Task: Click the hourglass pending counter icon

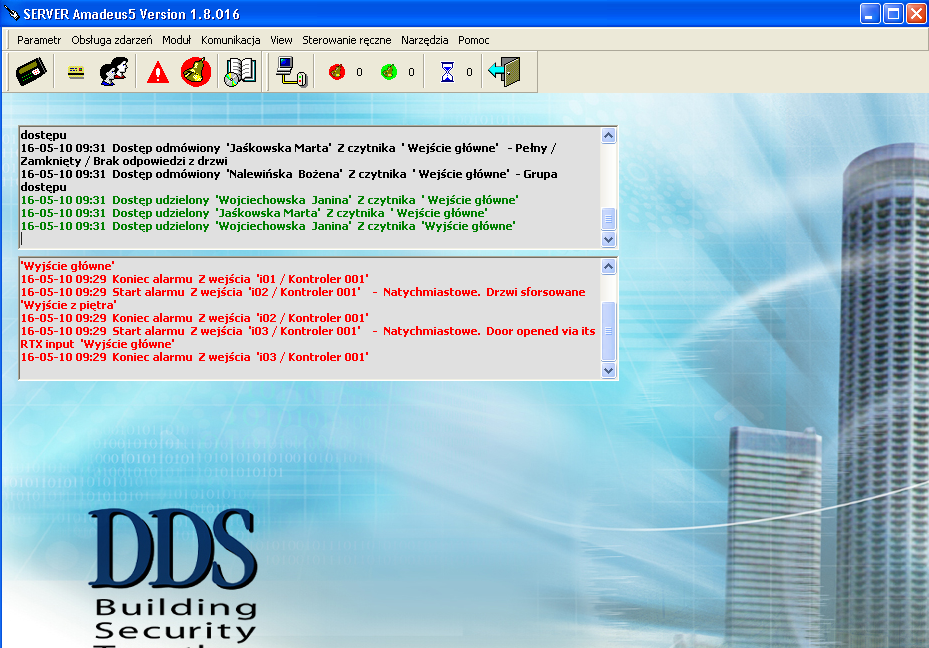Action: pyautogui.click(x=447, y=72)
